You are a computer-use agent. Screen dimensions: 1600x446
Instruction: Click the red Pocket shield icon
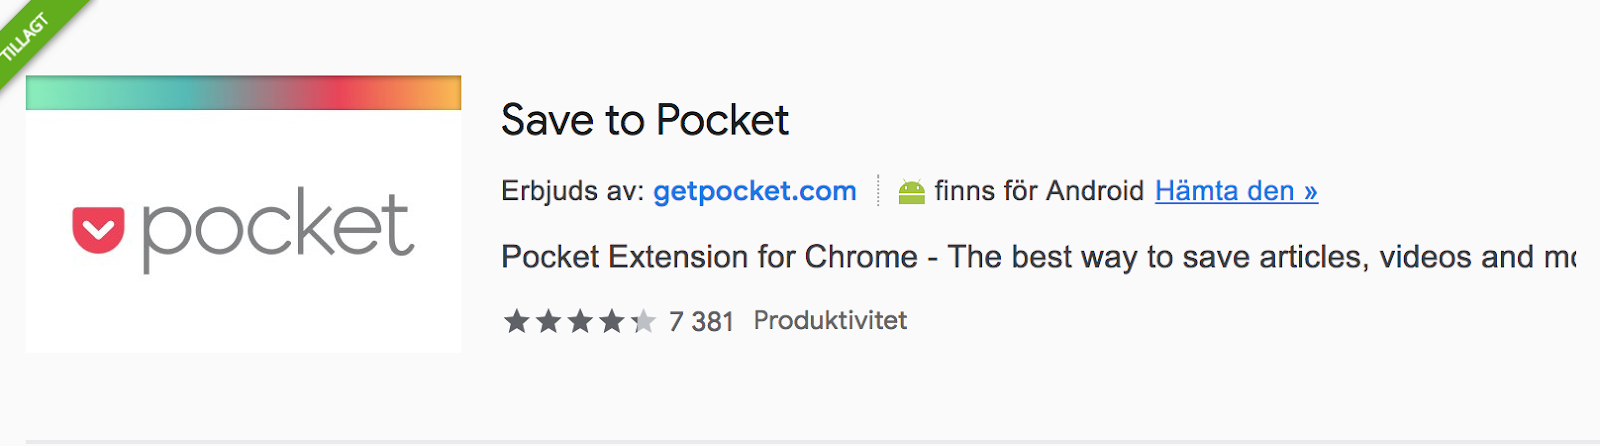(x=98, y=230)
